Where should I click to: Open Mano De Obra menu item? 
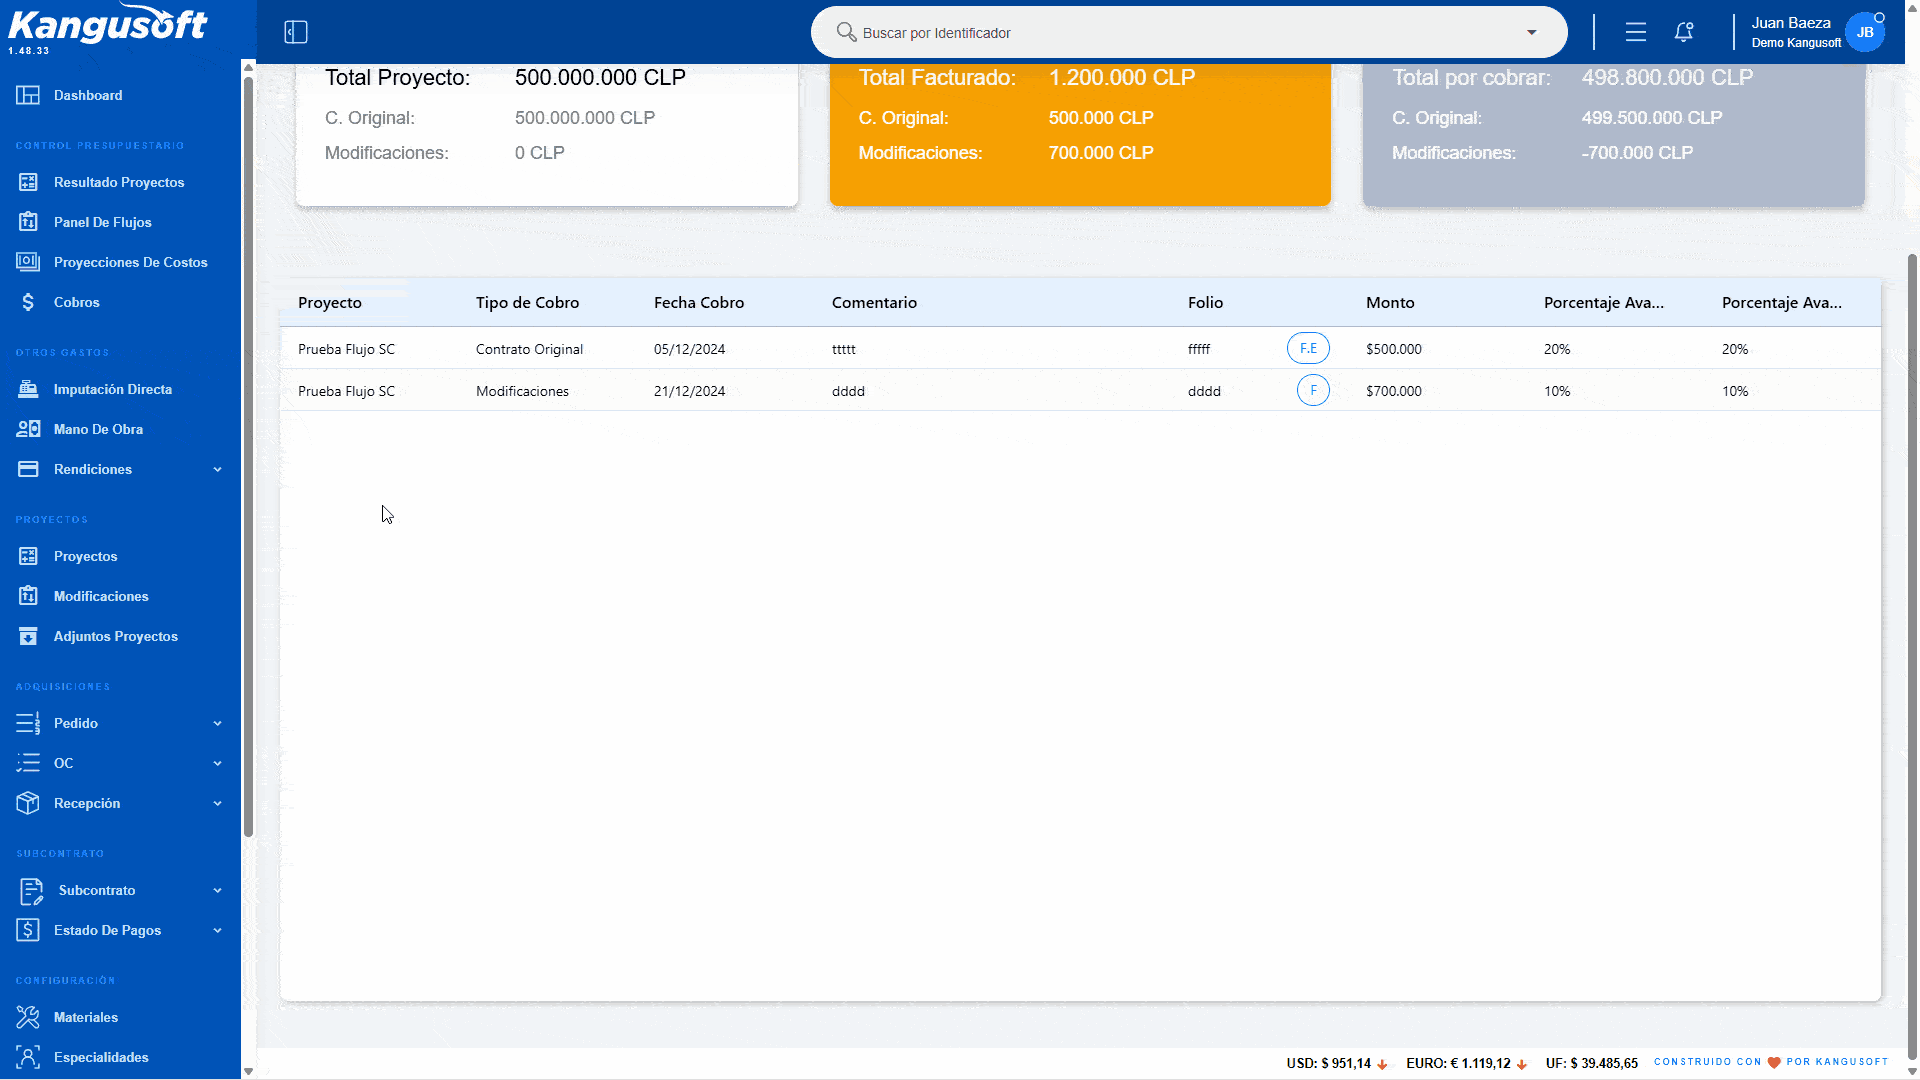click(98, 429)
